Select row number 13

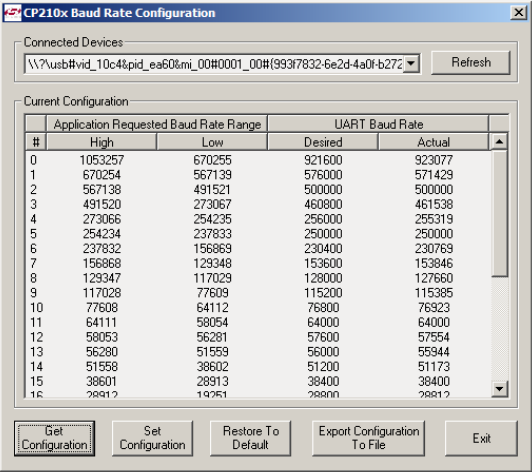click(x=37, y=352)
